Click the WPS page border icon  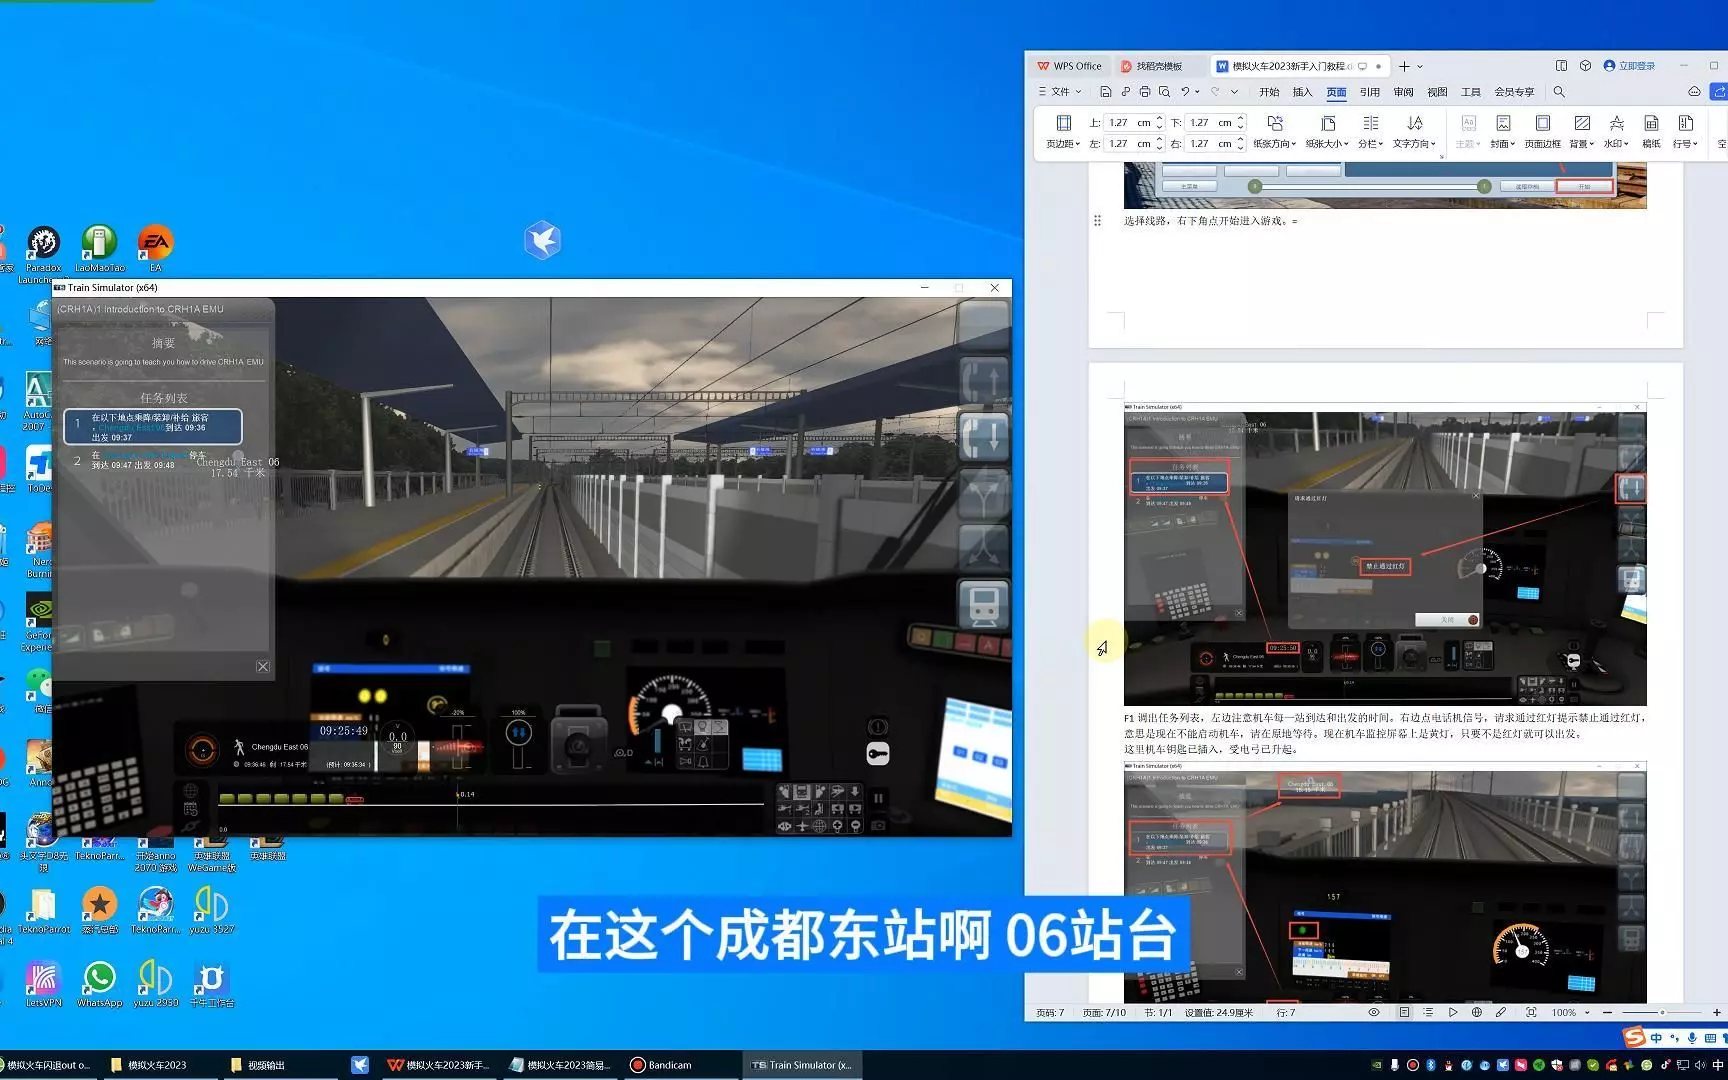coord(1542,123)
